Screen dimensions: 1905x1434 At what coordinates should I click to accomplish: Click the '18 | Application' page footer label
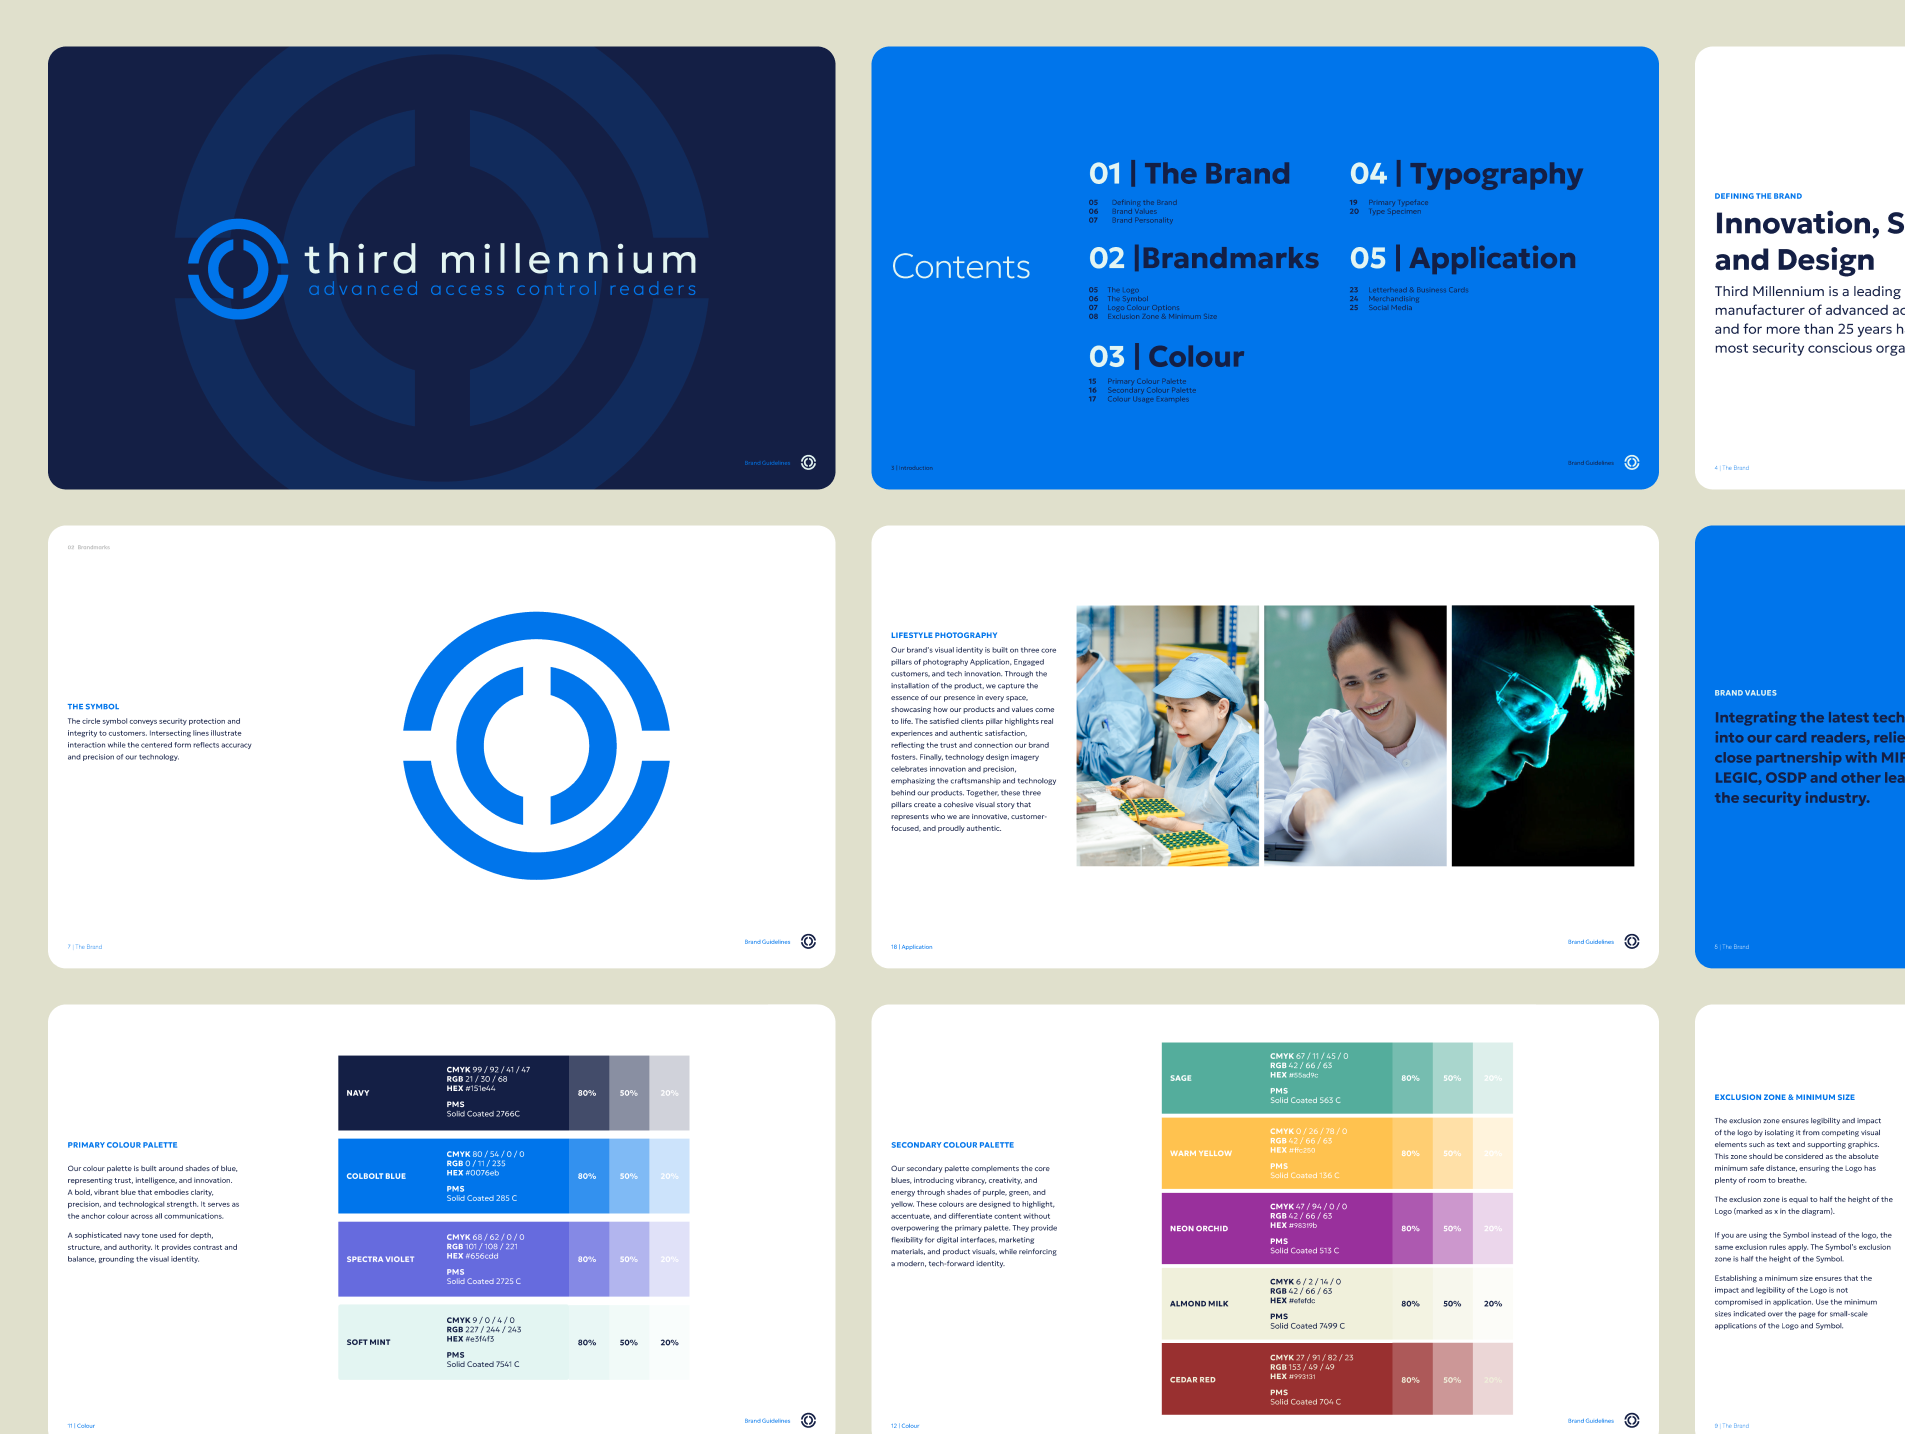point(911,947)
